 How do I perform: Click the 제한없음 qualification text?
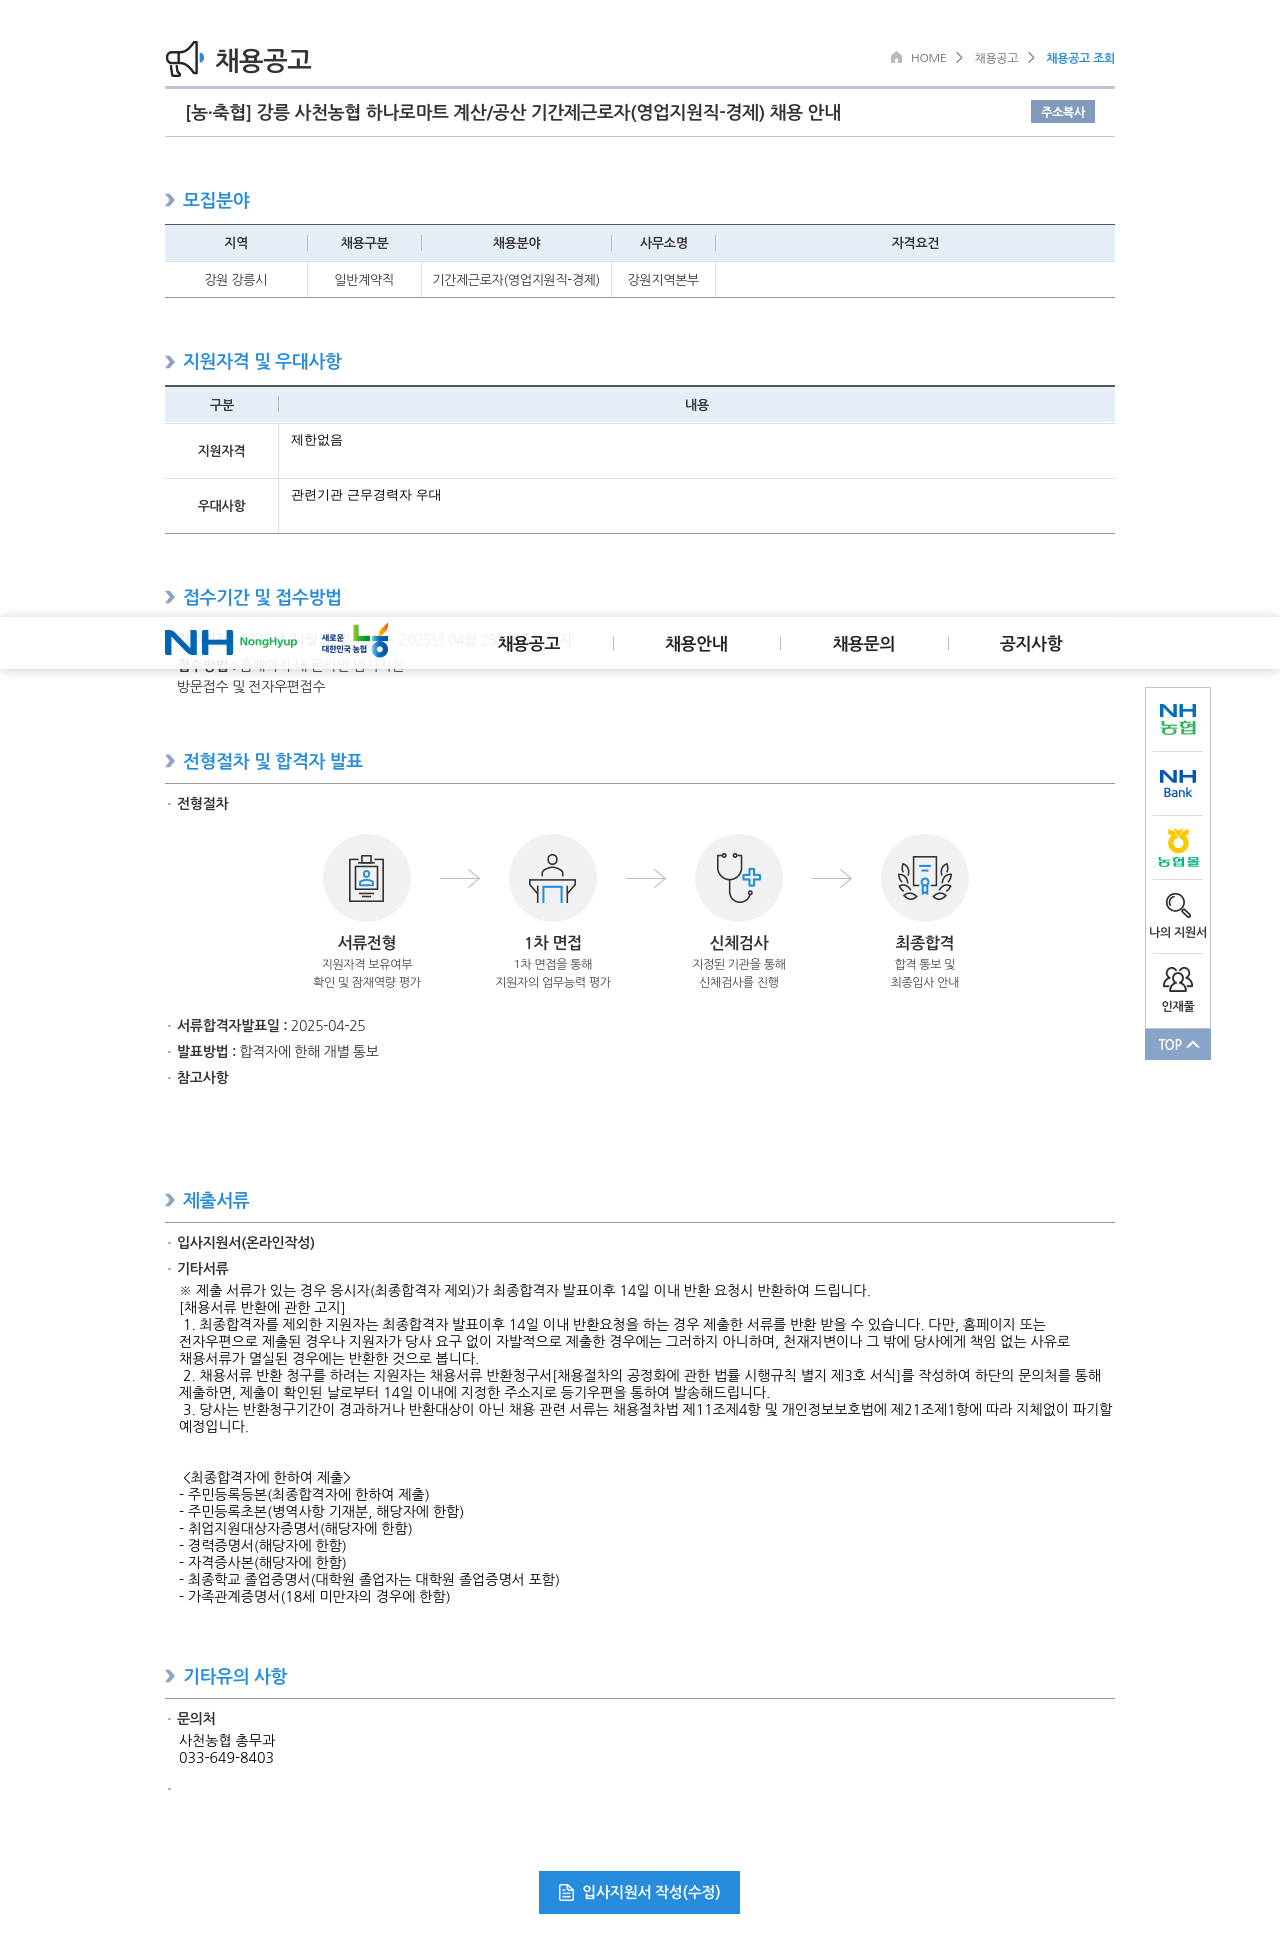[x=317, y=440]
